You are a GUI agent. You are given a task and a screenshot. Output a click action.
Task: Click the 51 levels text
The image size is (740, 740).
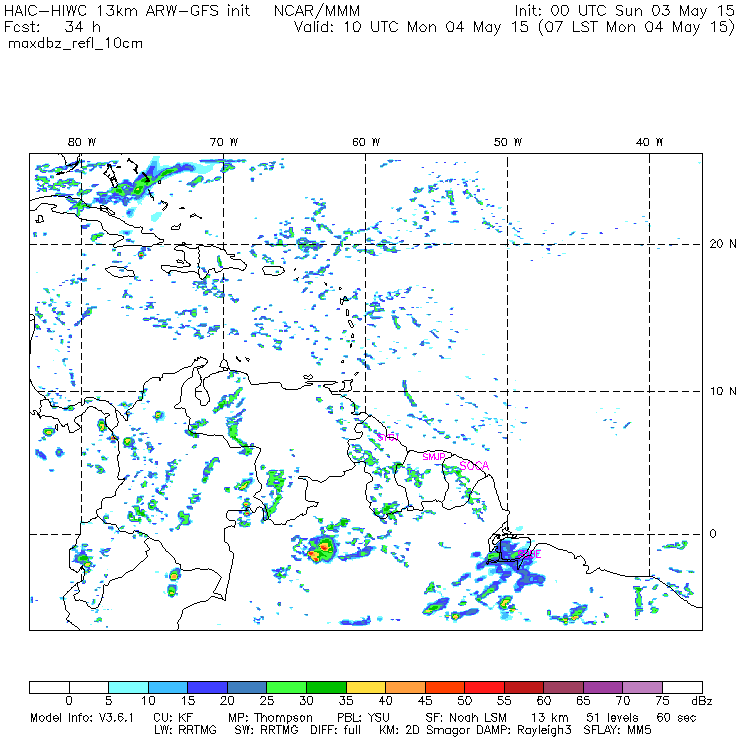(612, 718)
